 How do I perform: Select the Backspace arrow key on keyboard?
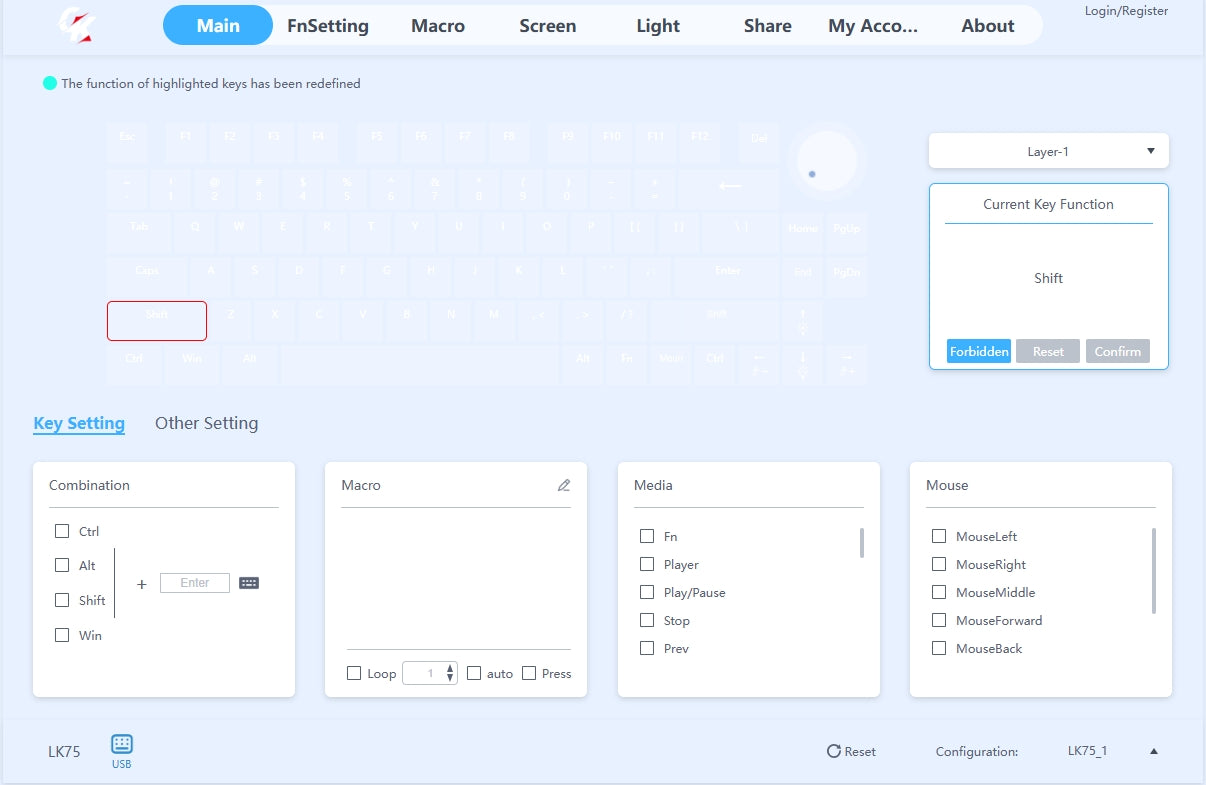point(729,187)
